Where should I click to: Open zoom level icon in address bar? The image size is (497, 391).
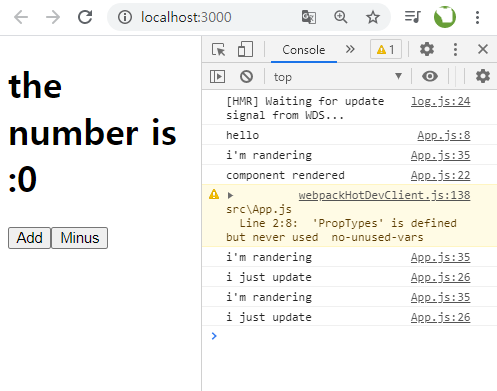pyautogui.click(x=341, y=17)
